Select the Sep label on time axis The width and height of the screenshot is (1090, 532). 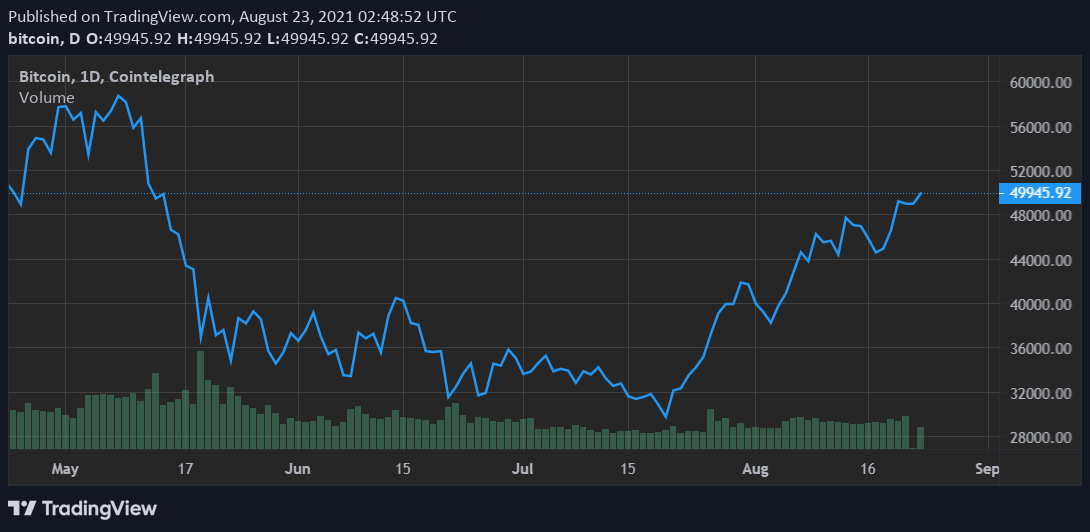click(986, 468)
